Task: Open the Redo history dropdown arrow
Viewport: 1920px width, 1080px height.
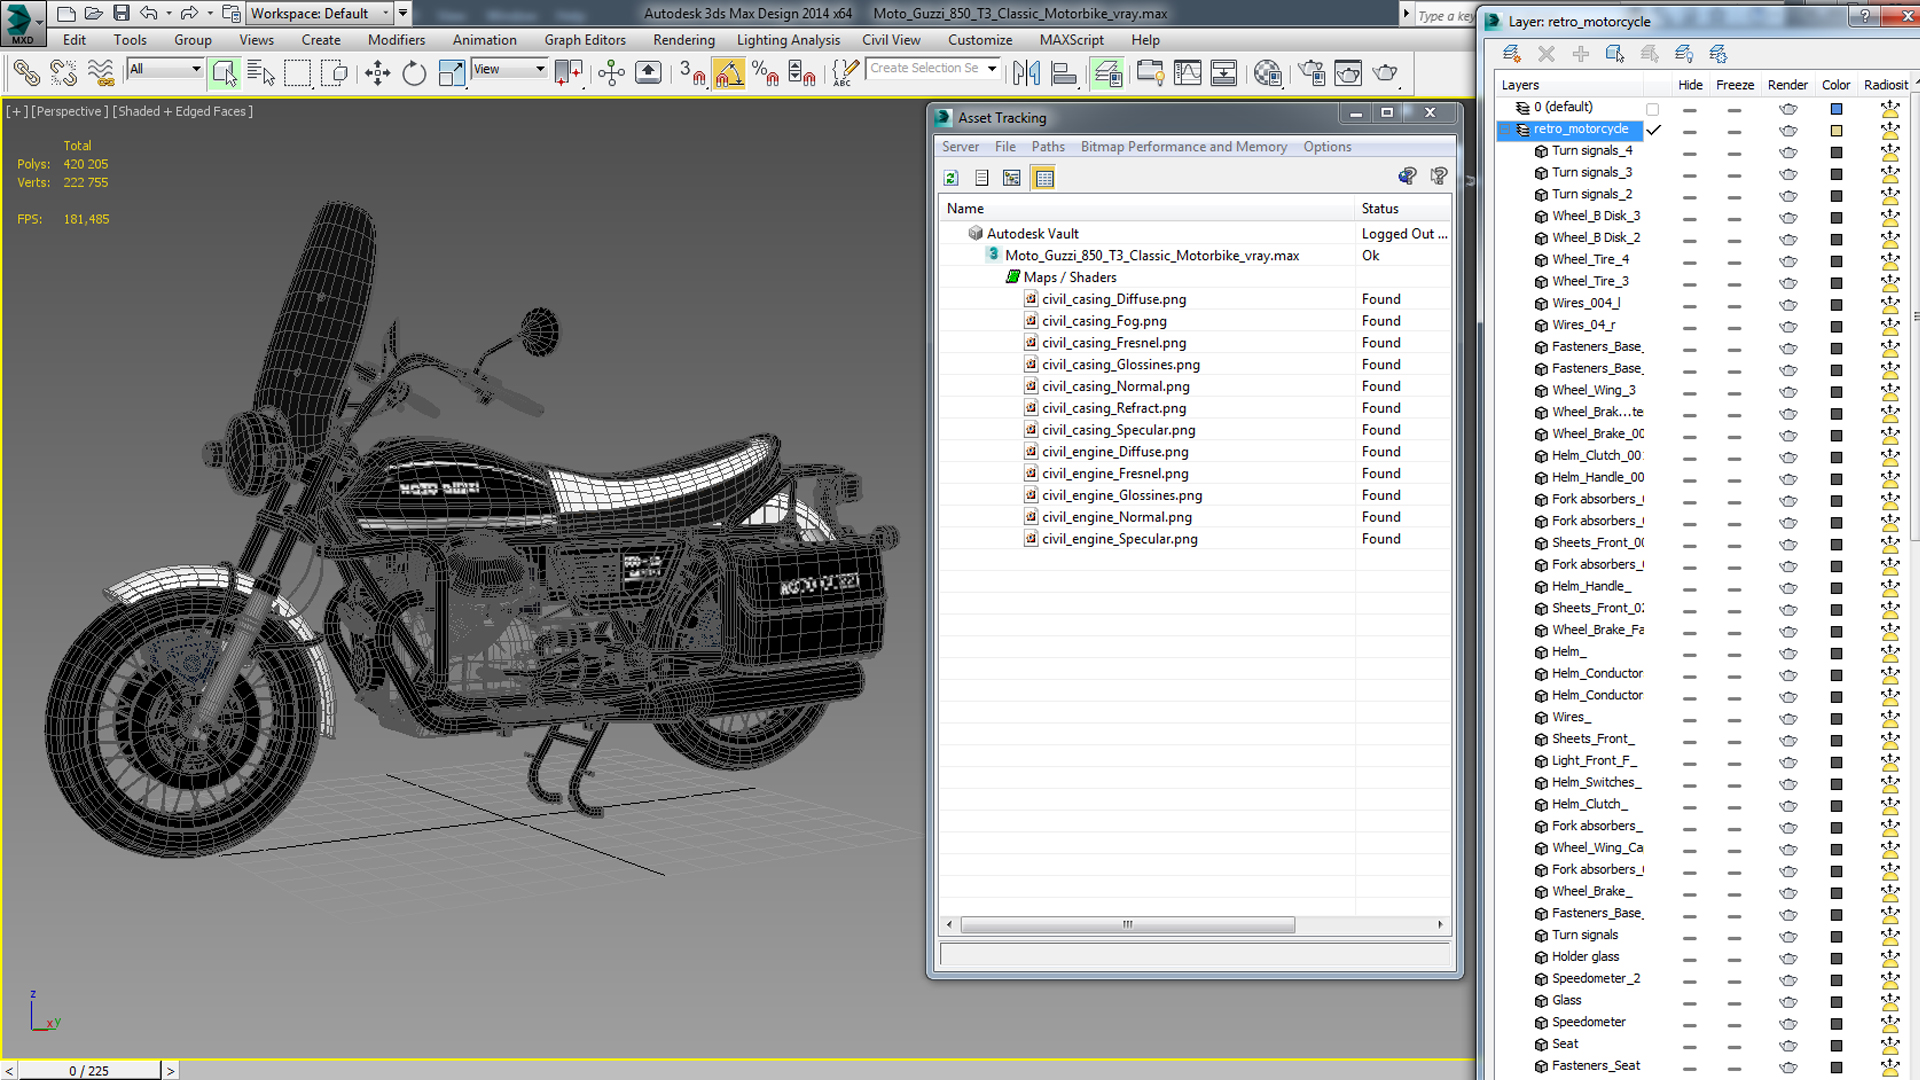Action: pos(209,14)
